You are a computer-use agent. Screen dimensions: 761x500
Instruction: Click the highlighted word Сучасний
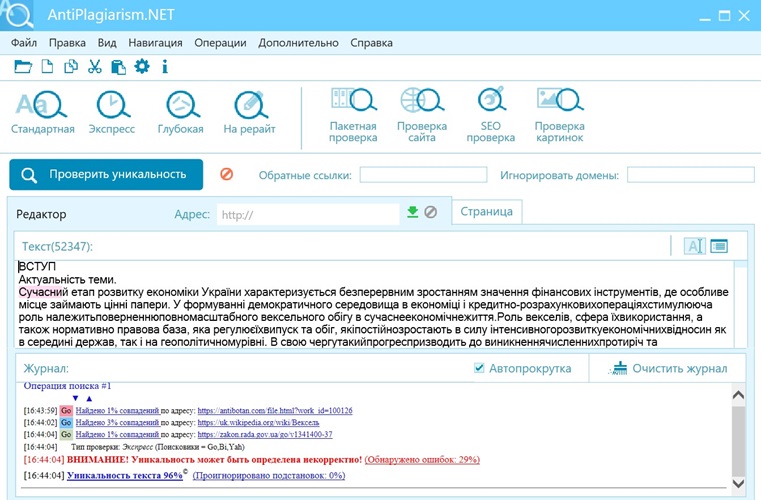[43, 292]
